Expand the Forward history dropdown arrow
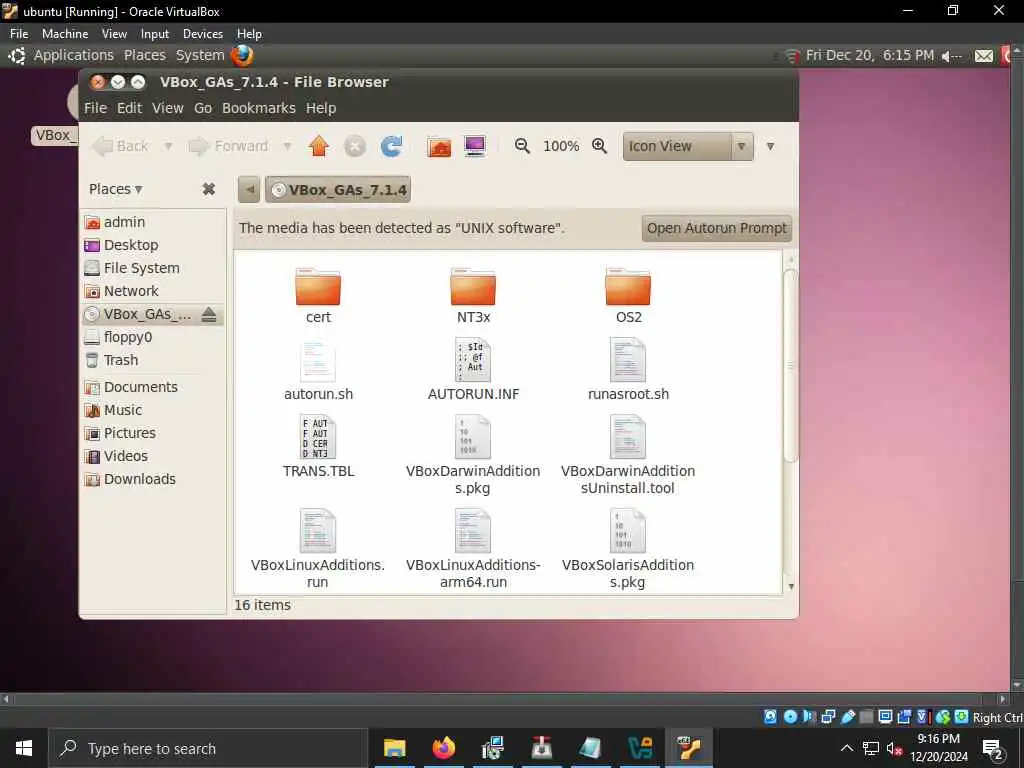The image size is (1024, 768). coord(287,146)
